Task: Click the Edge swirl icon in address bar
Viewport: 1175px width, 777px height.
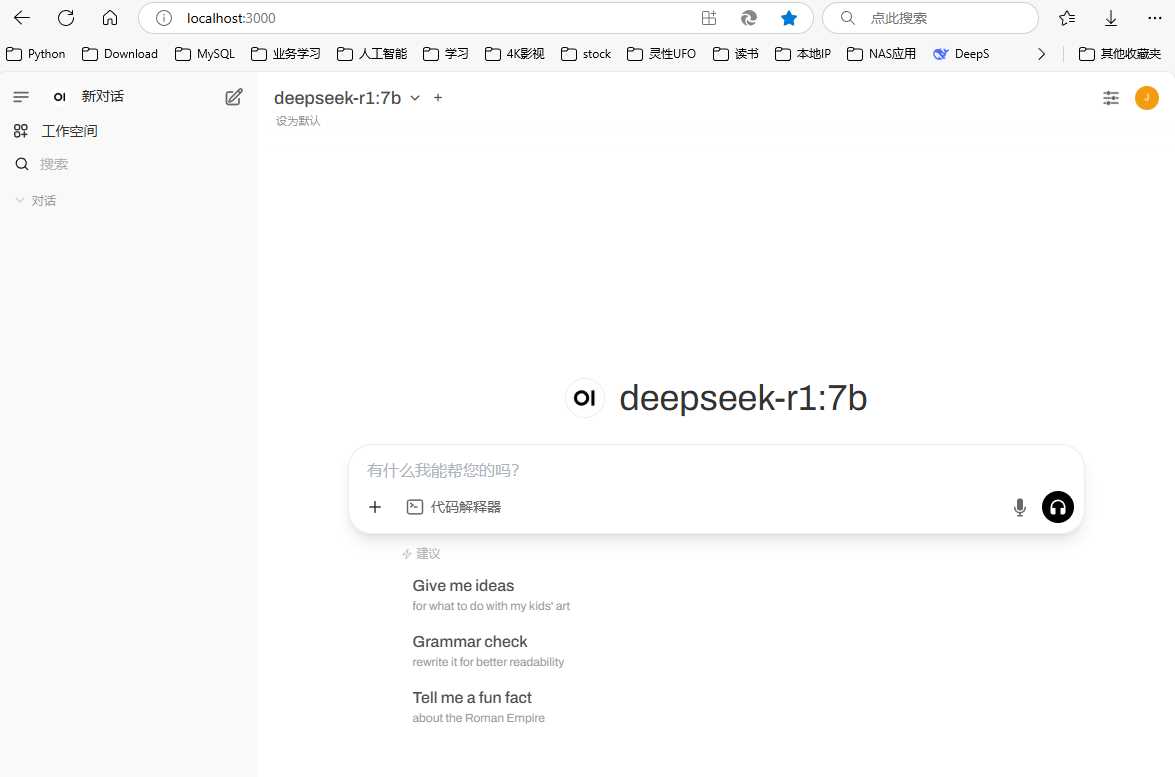Action: (x=749, y=18)
